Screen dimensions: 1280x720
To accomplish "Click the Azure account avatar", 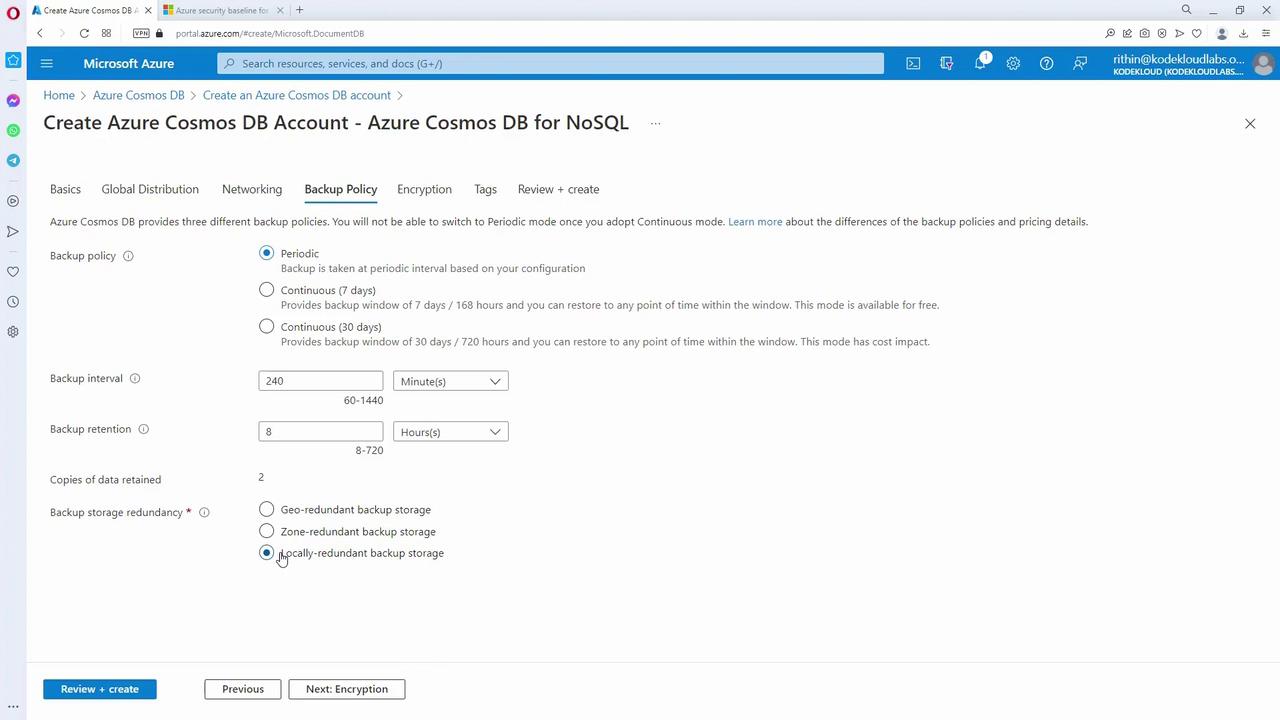I will pos(1263,64).
